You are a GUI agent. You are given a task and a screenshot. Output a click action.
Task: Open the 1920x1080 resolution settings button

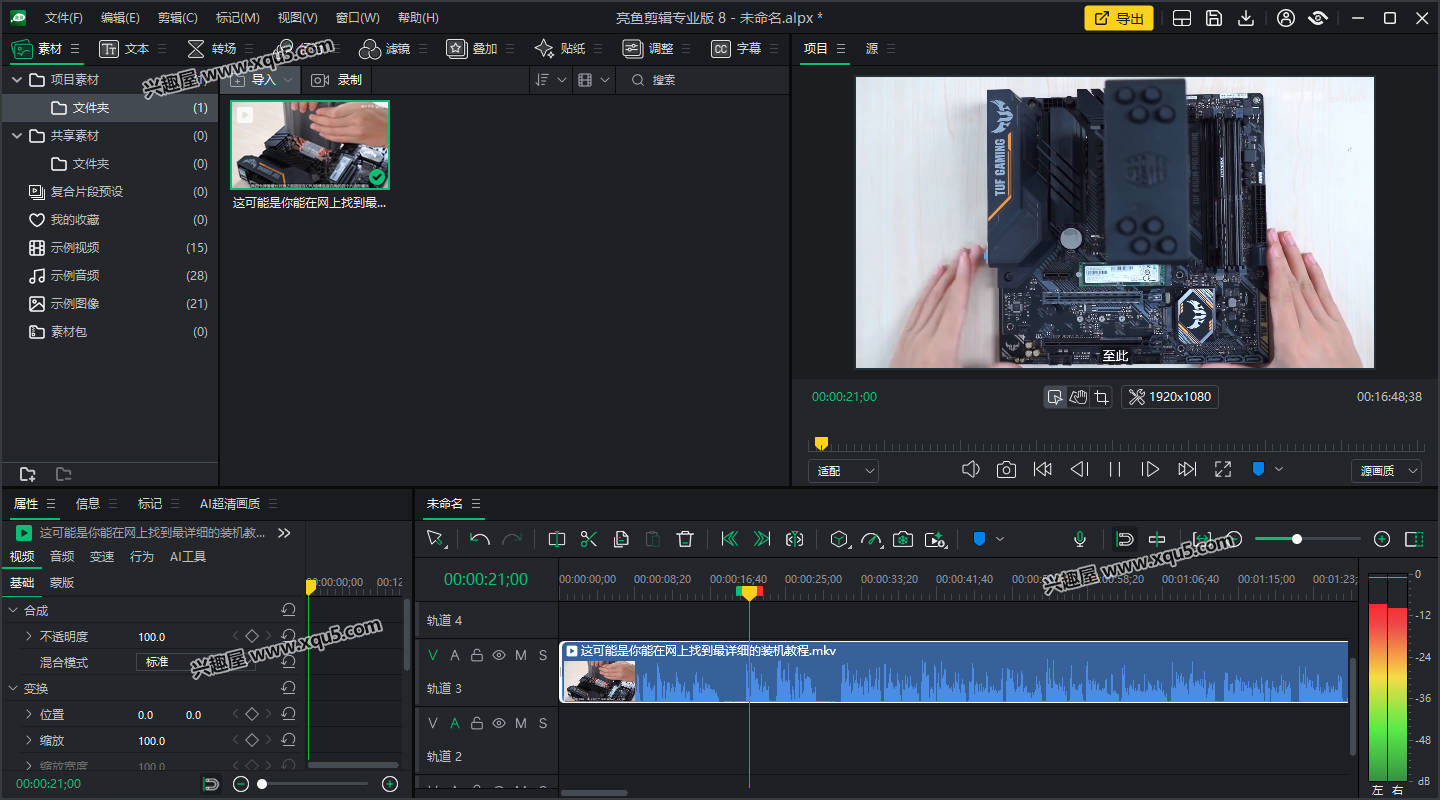(1170, 397)
